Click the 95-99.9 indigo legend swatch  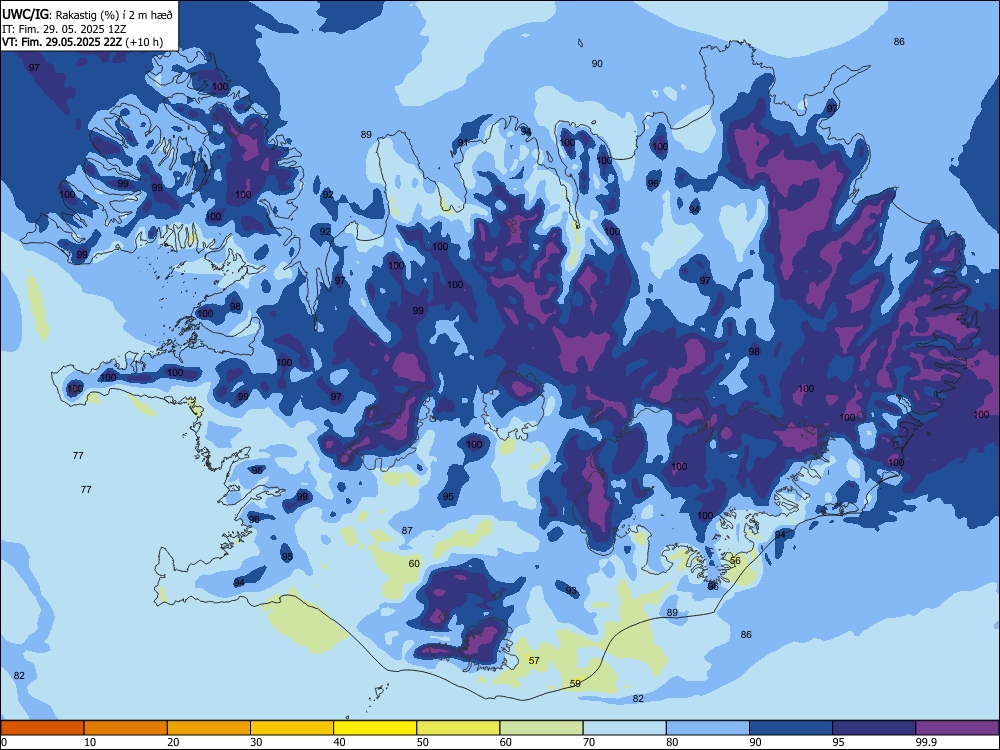click(874, 728)
